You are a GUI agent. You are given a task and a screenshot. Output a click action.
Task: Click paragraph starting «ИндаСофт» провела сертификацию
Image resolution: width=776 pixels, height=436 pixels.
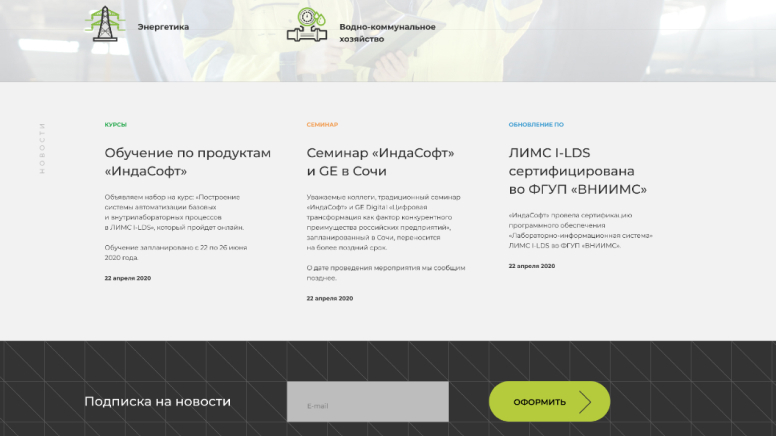tap(581, 231)
